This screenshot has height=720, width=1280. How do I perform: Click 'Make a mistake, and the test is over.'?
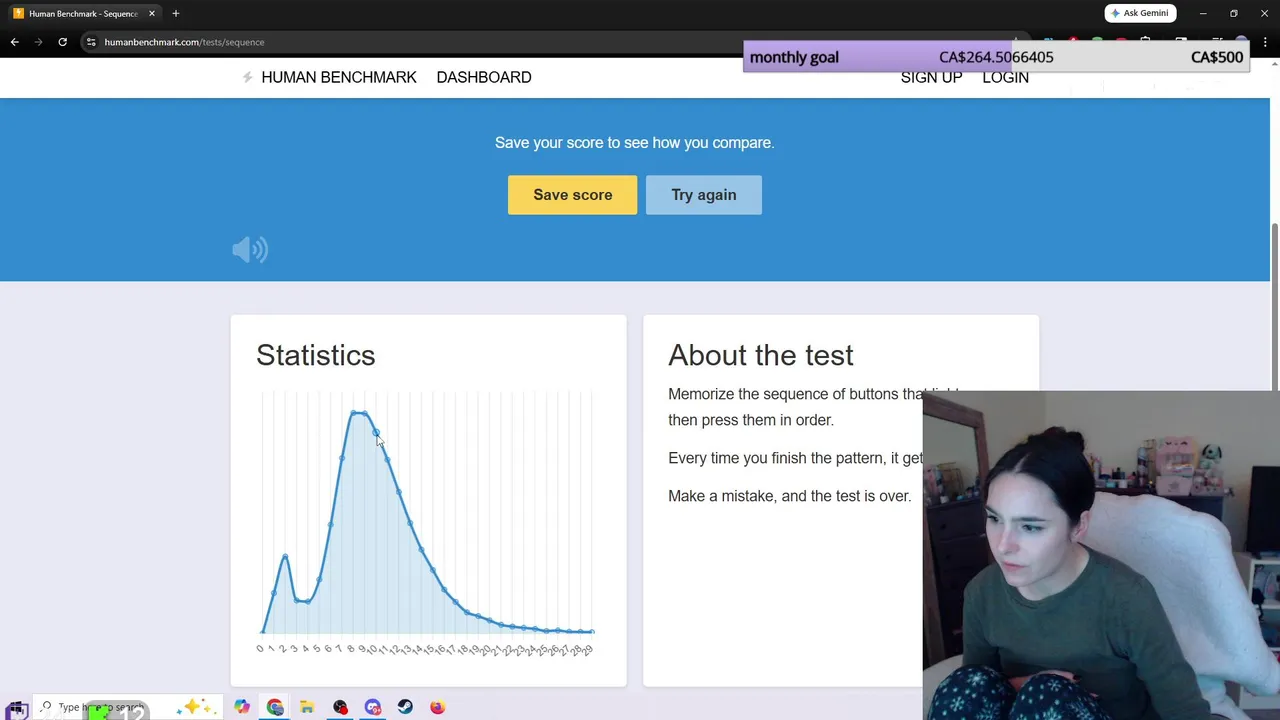[x=790, y=496]
